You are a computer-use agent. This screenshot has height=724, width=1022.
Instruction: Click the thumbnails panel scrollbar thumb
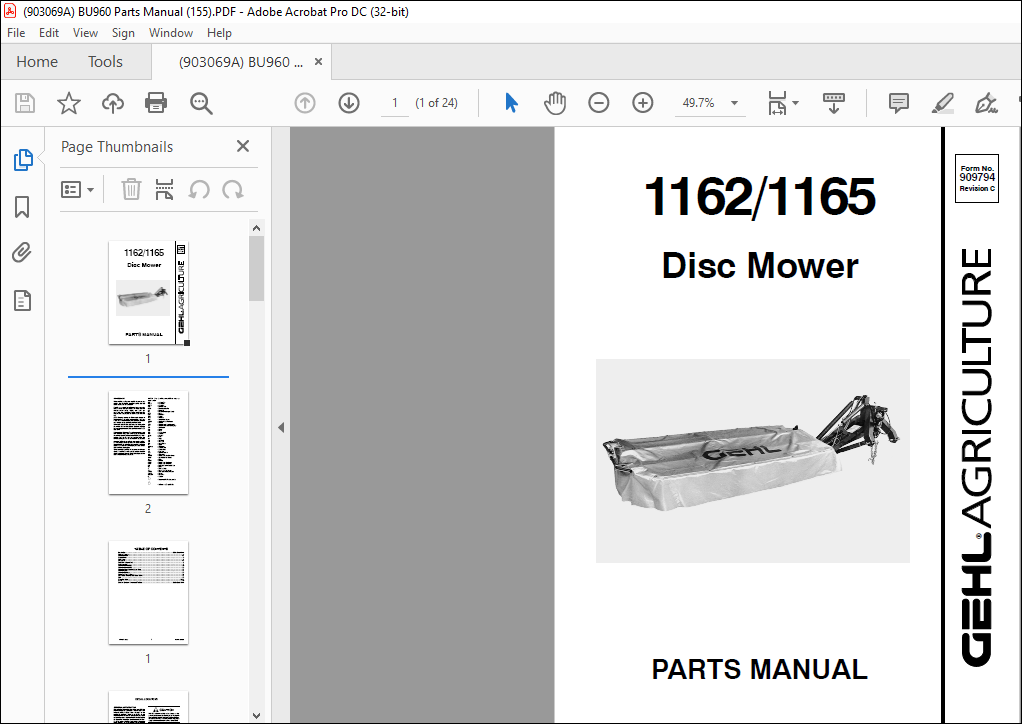[x=256, y=268]
